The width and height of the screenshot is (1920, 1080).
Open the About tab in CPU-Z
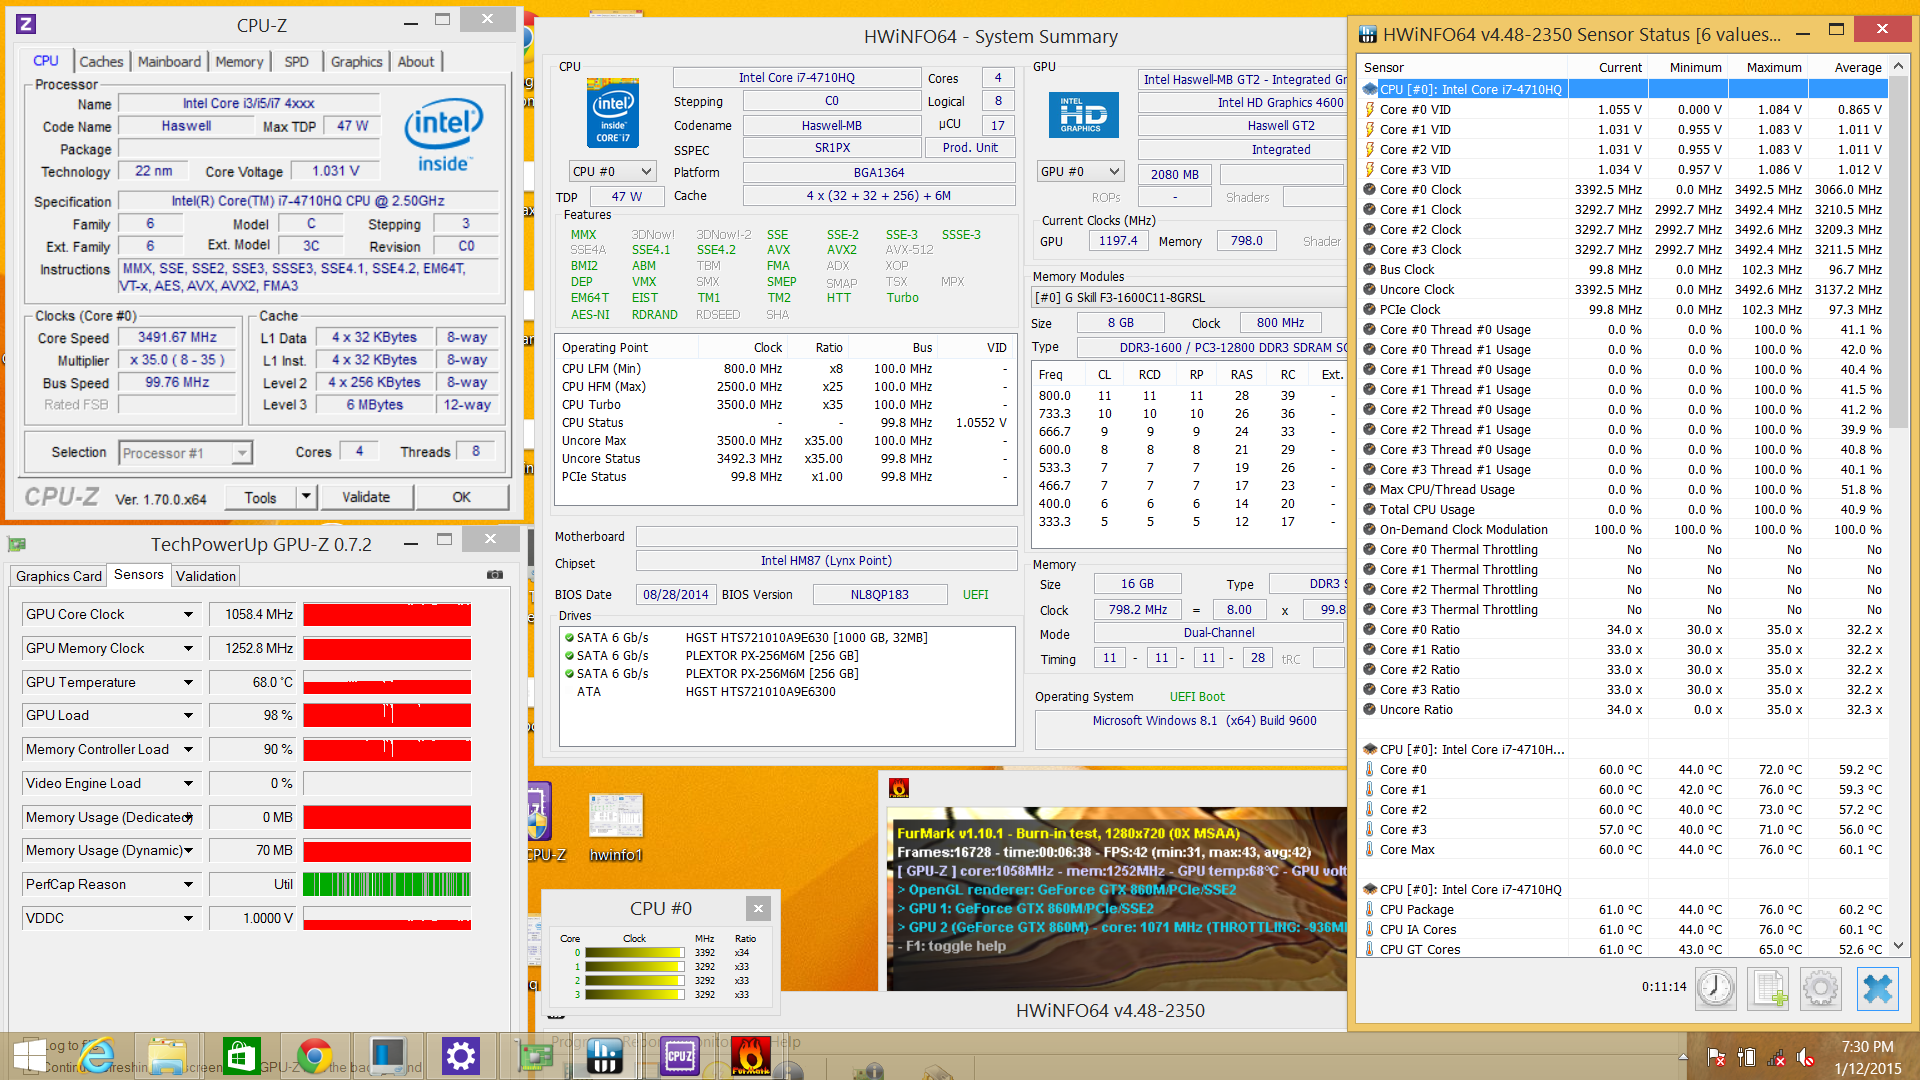pyautogui.click(x=416, y=61)
